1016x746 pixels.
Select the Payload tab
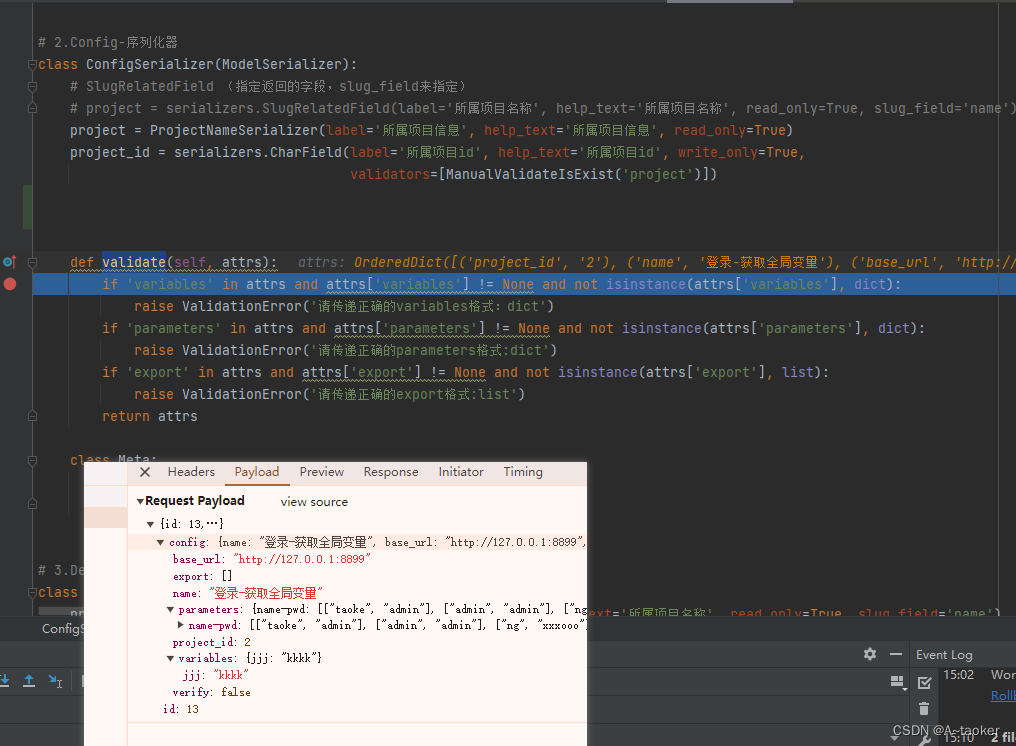257,472
